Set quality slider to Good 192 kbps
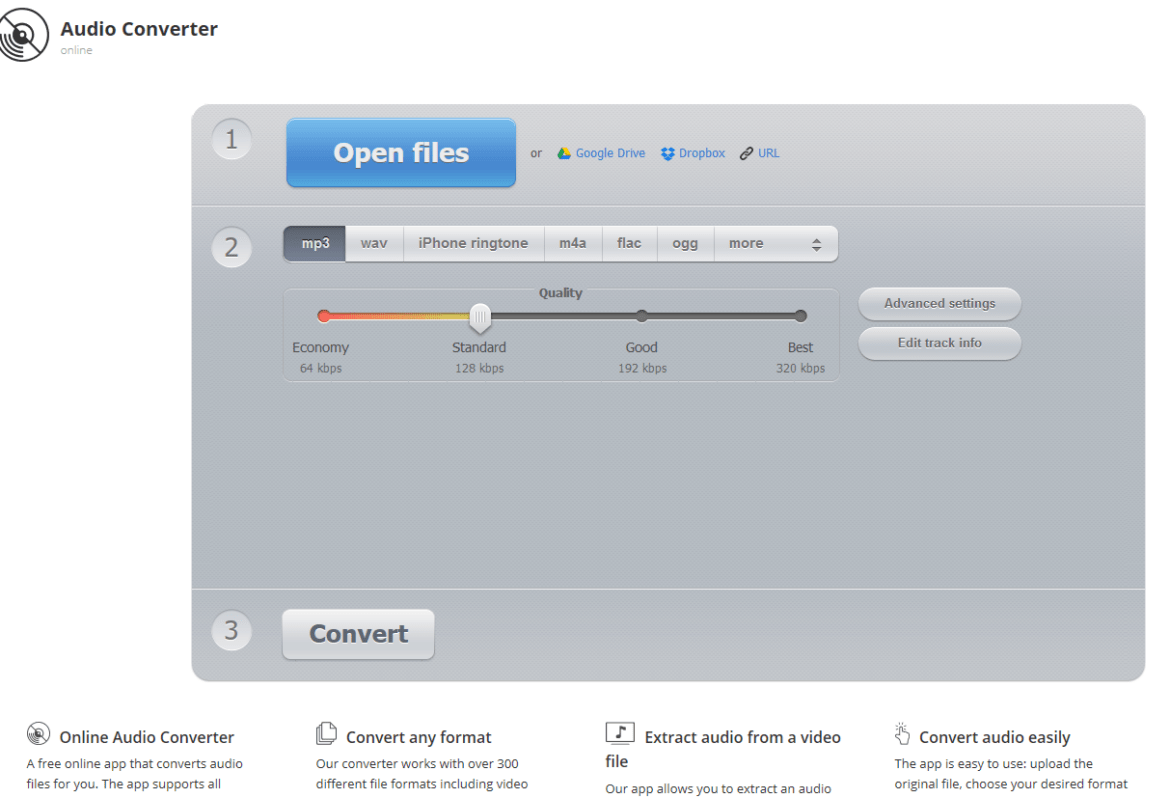Image resolution: width=1170 pixels, height=798 pixels. (641, 315)
